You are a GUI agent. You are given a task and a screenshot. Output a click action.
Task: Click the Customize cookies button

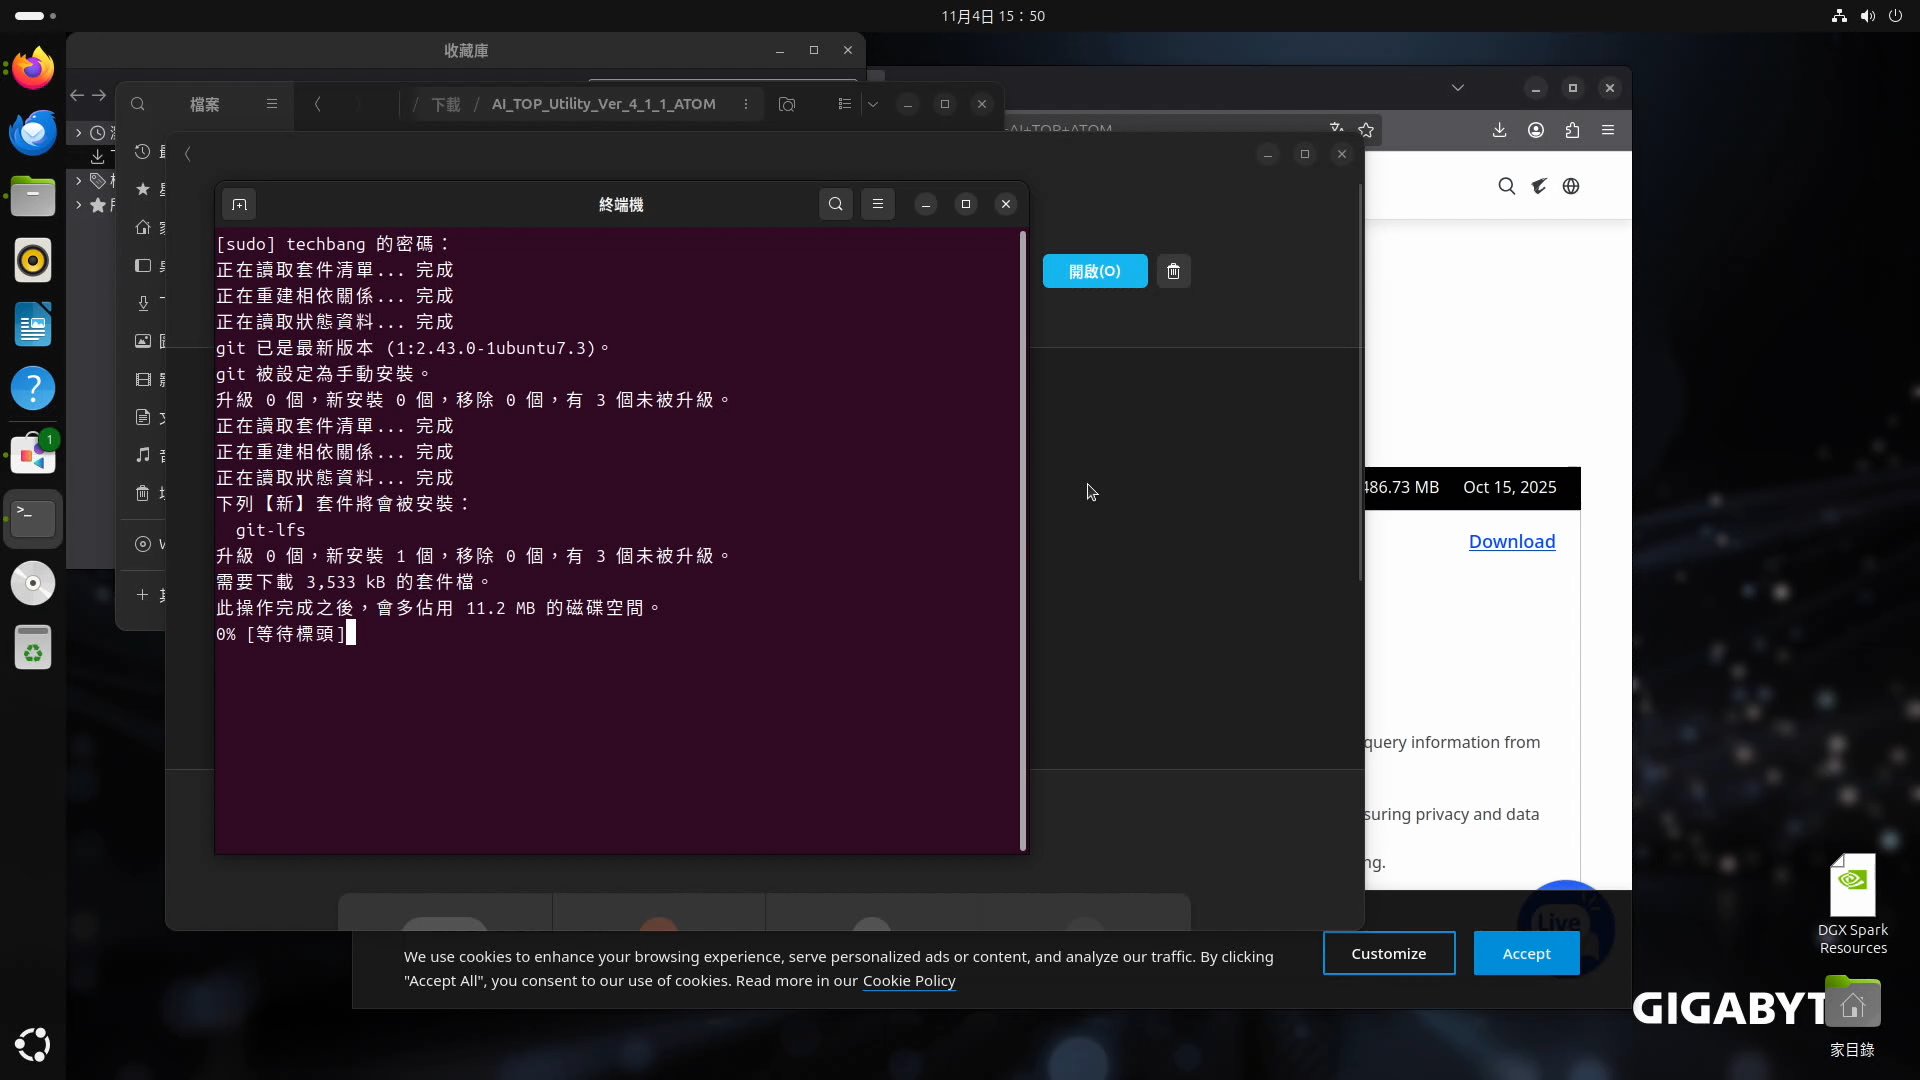[1388, 954]
